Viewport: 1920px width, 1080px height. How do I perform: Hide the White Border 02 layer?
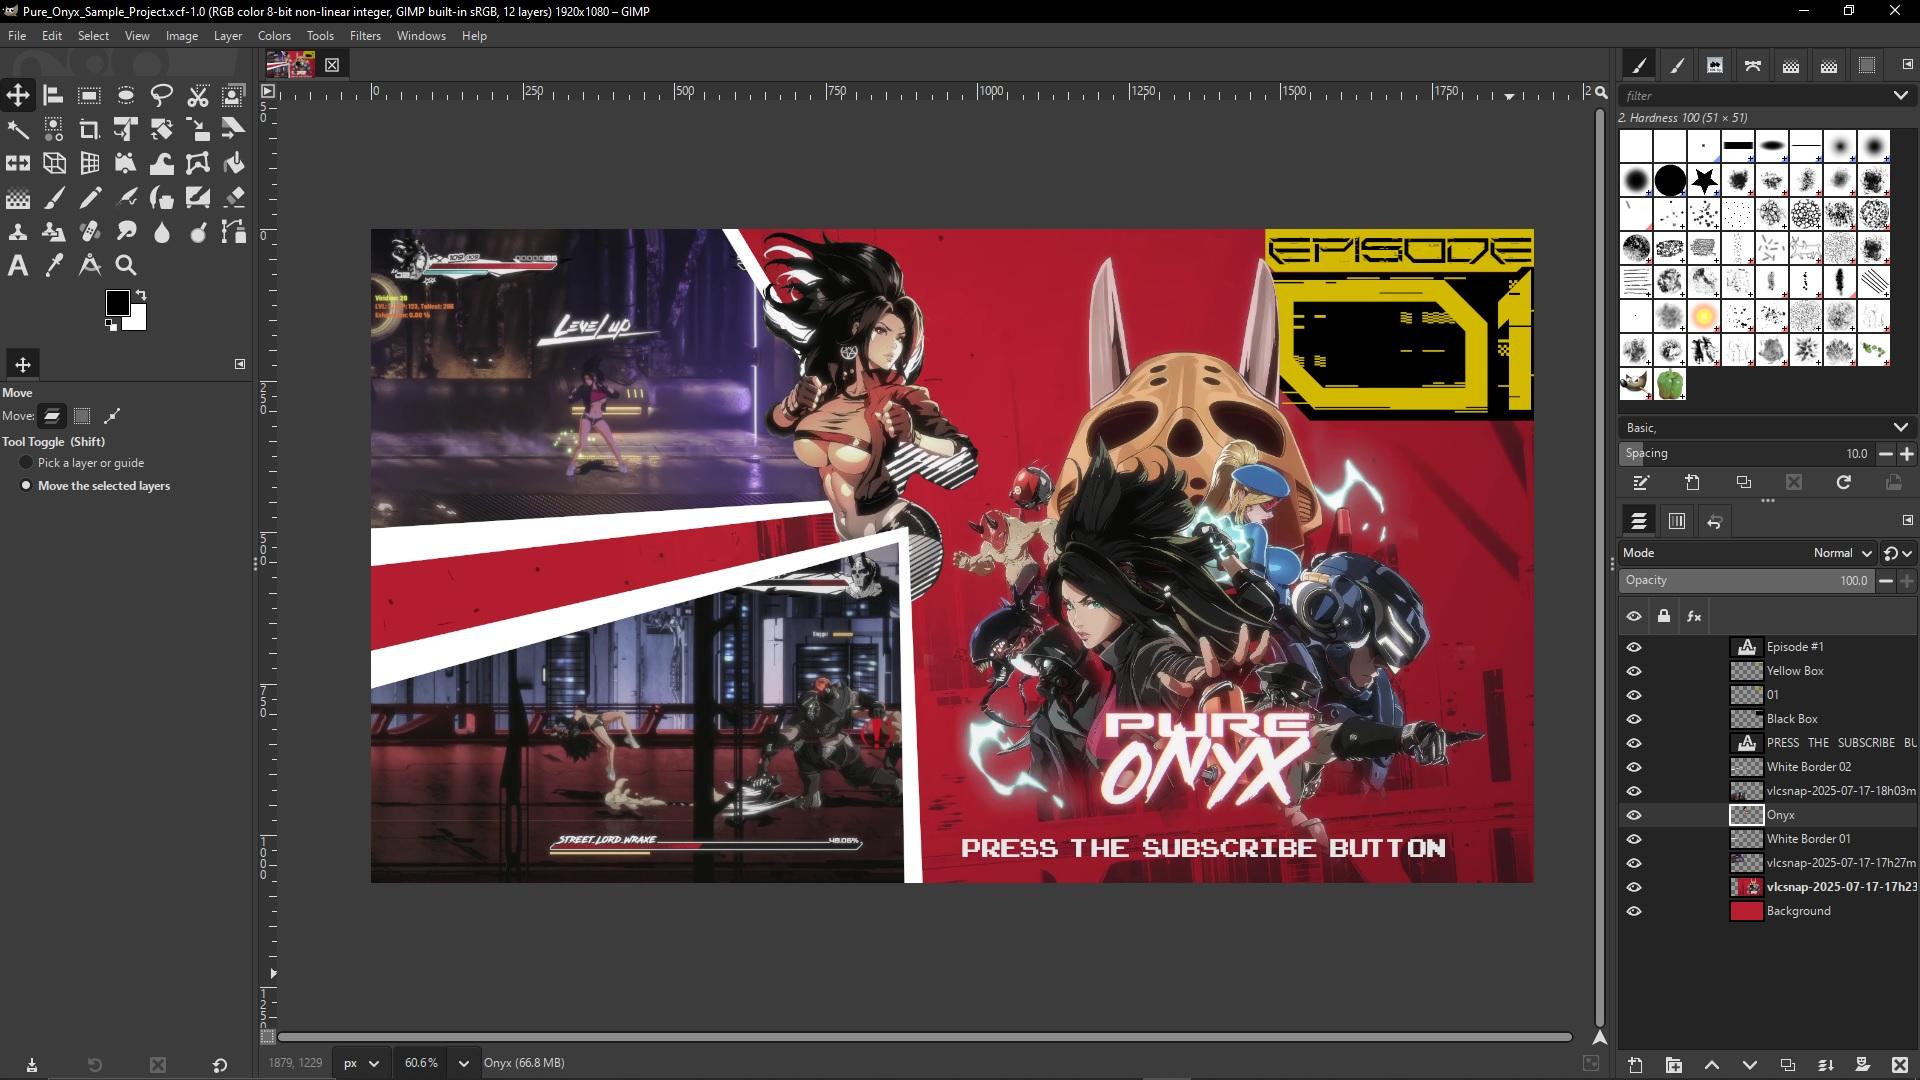(1634, 767)
